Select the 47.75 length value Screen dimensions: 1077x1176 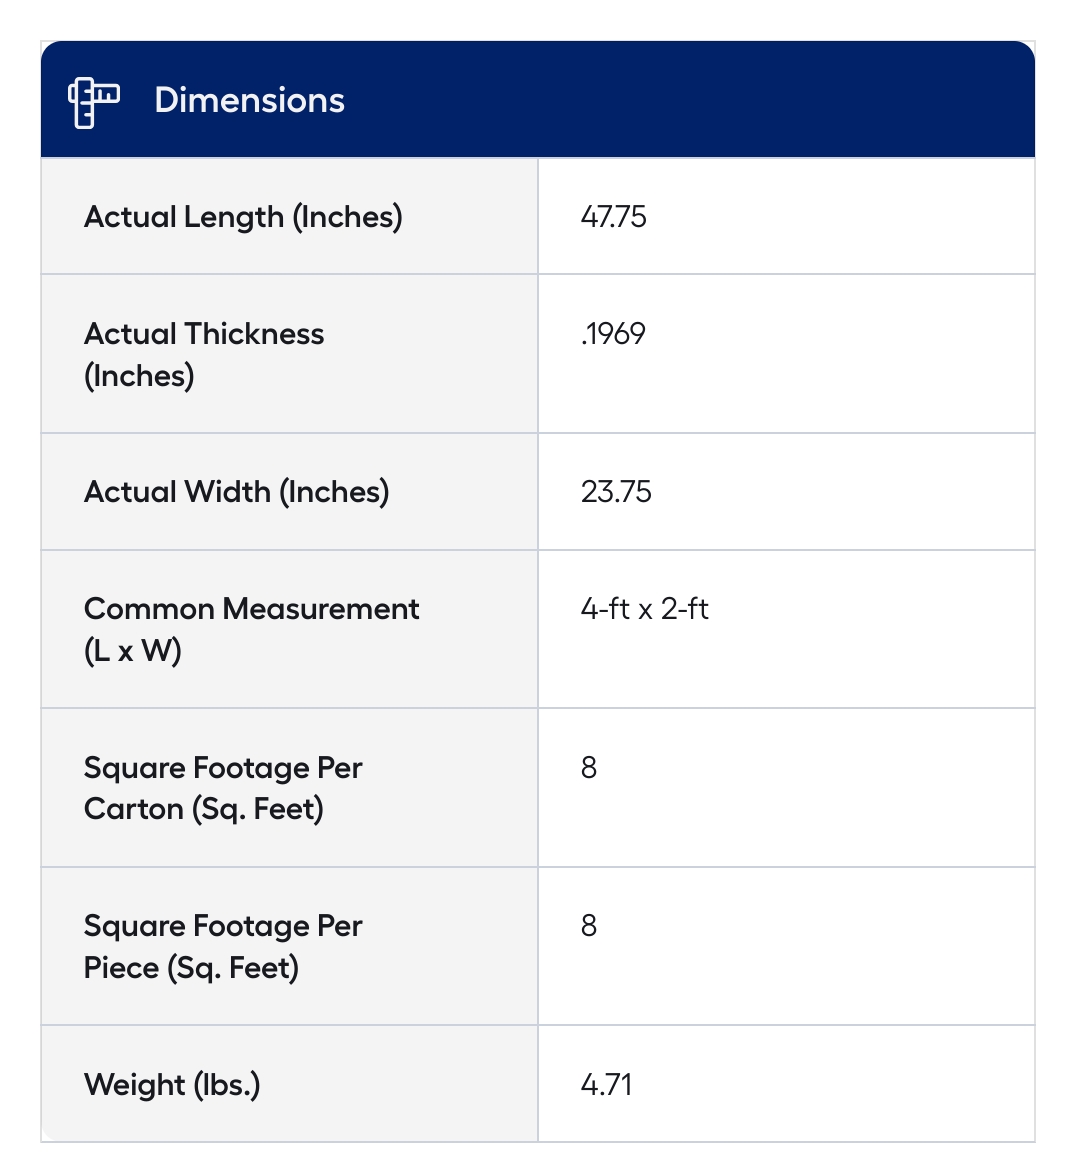[x=613, y=217]
